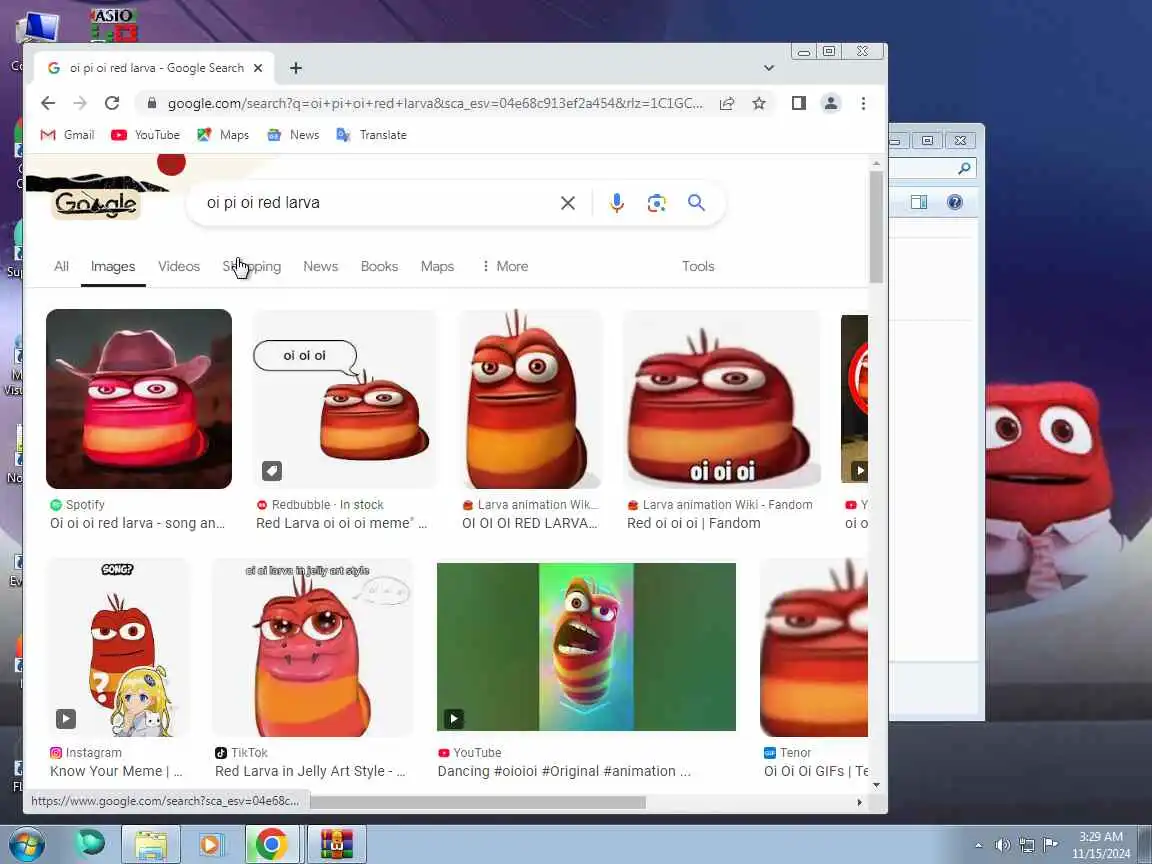Image resolution: width=1152 pixels, height=864 pixels.
Task: Toggle preview pane icon in background window
Action: [918, 203]
